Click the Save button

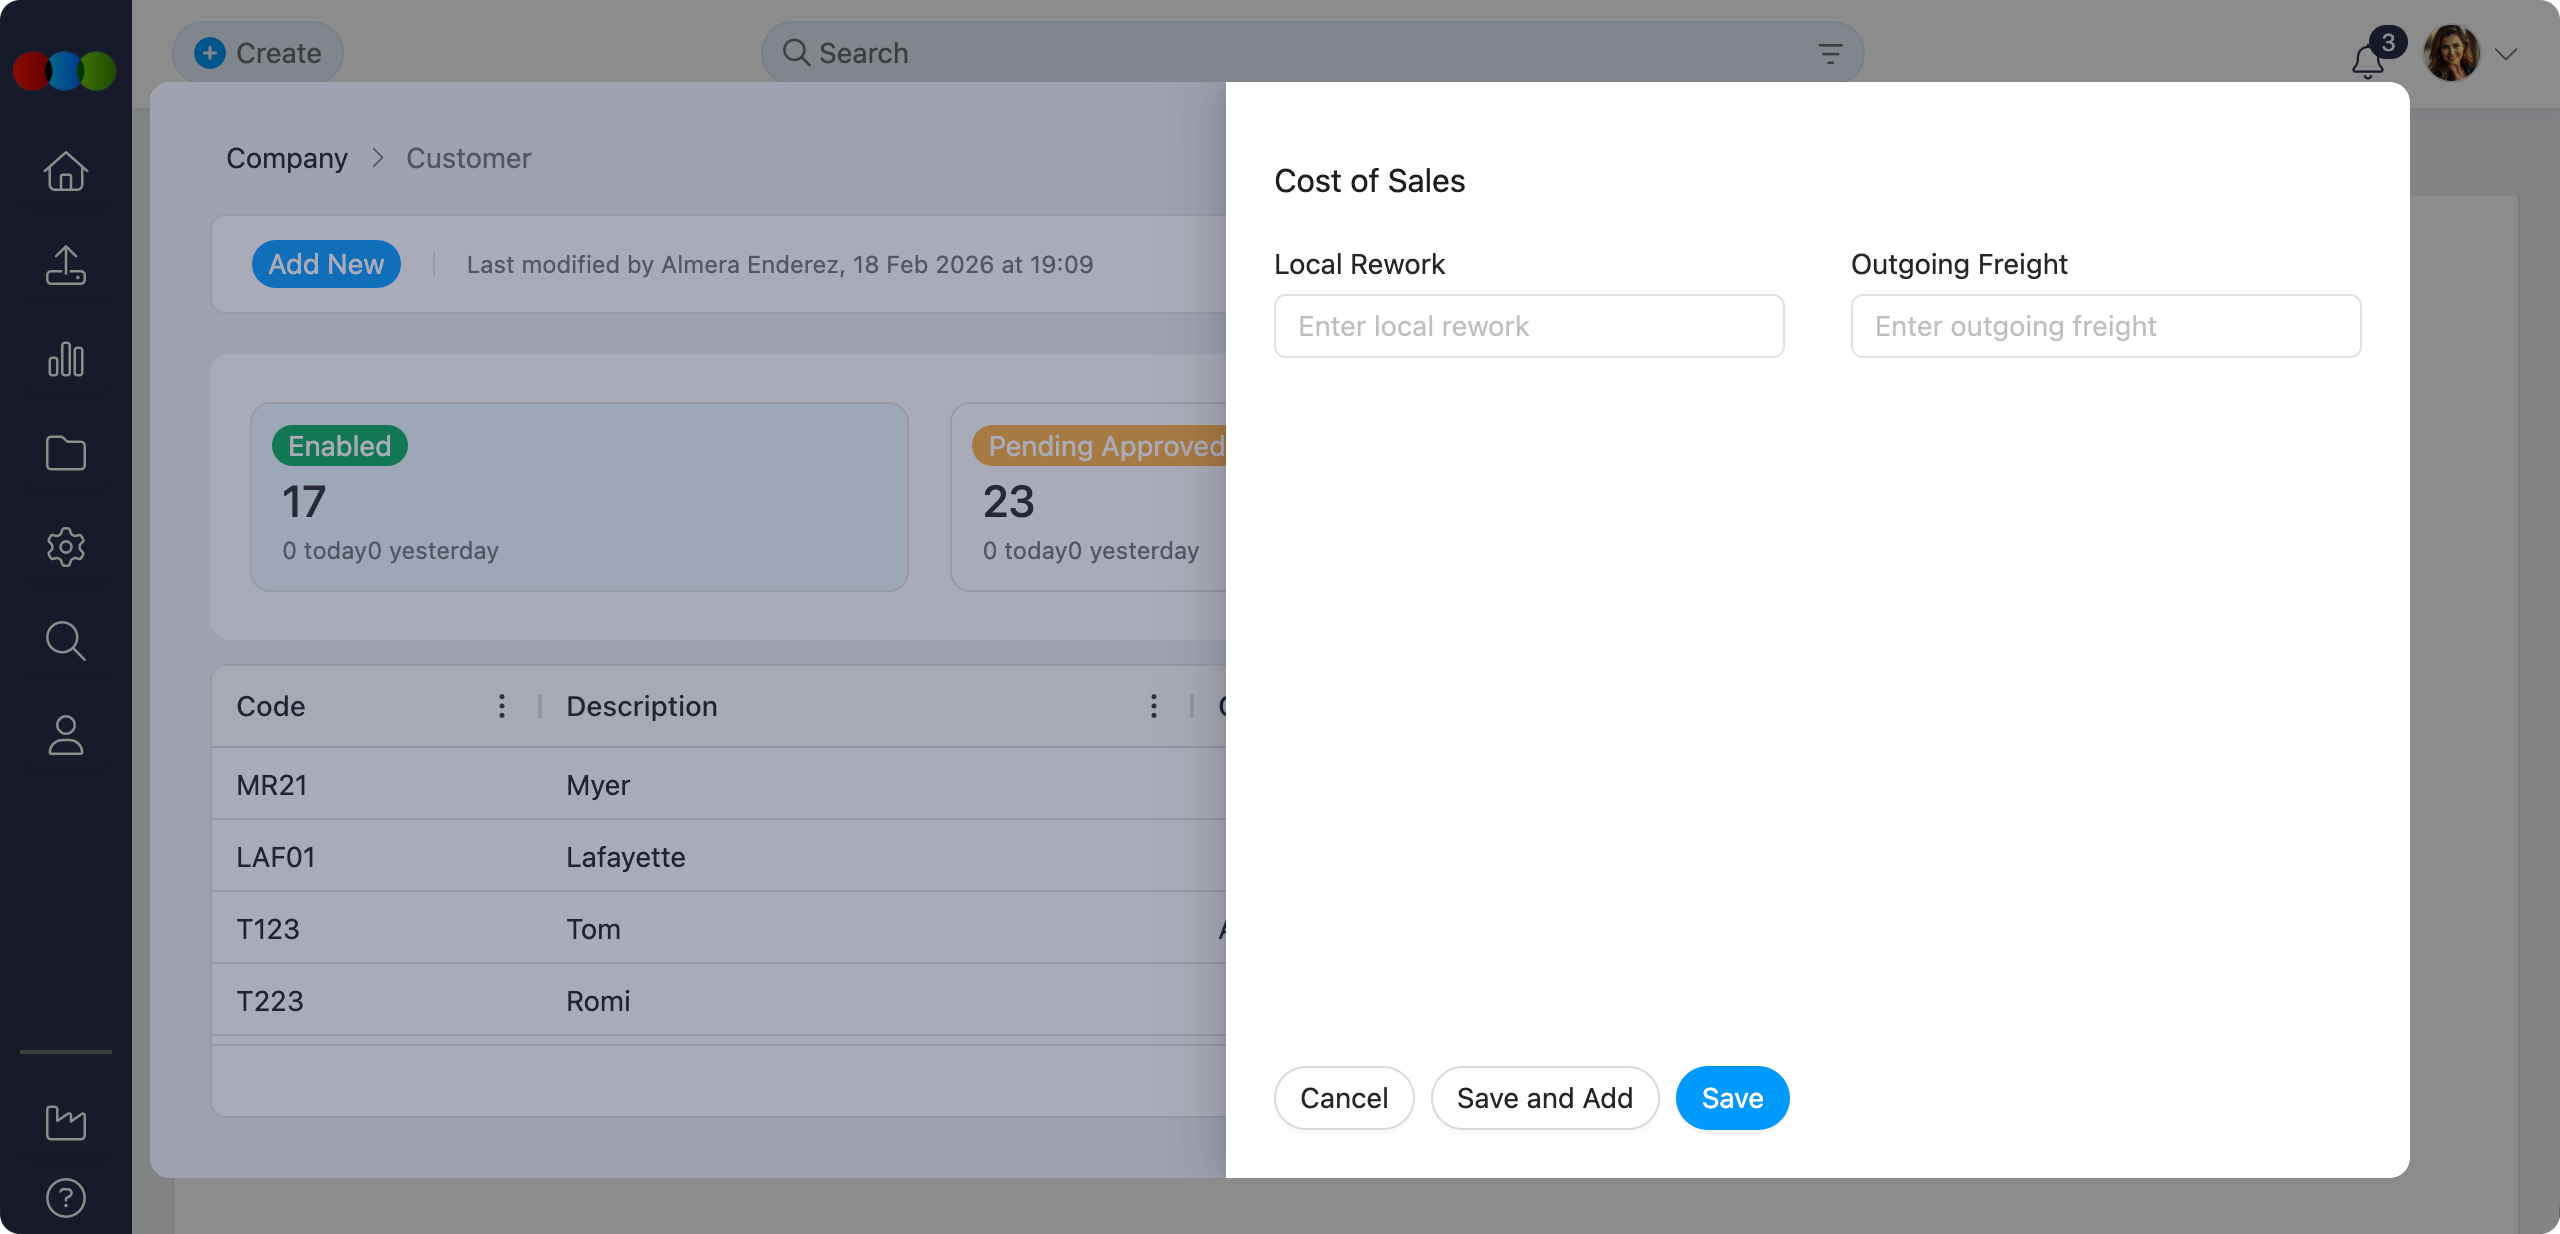tap(1732, 1098)
